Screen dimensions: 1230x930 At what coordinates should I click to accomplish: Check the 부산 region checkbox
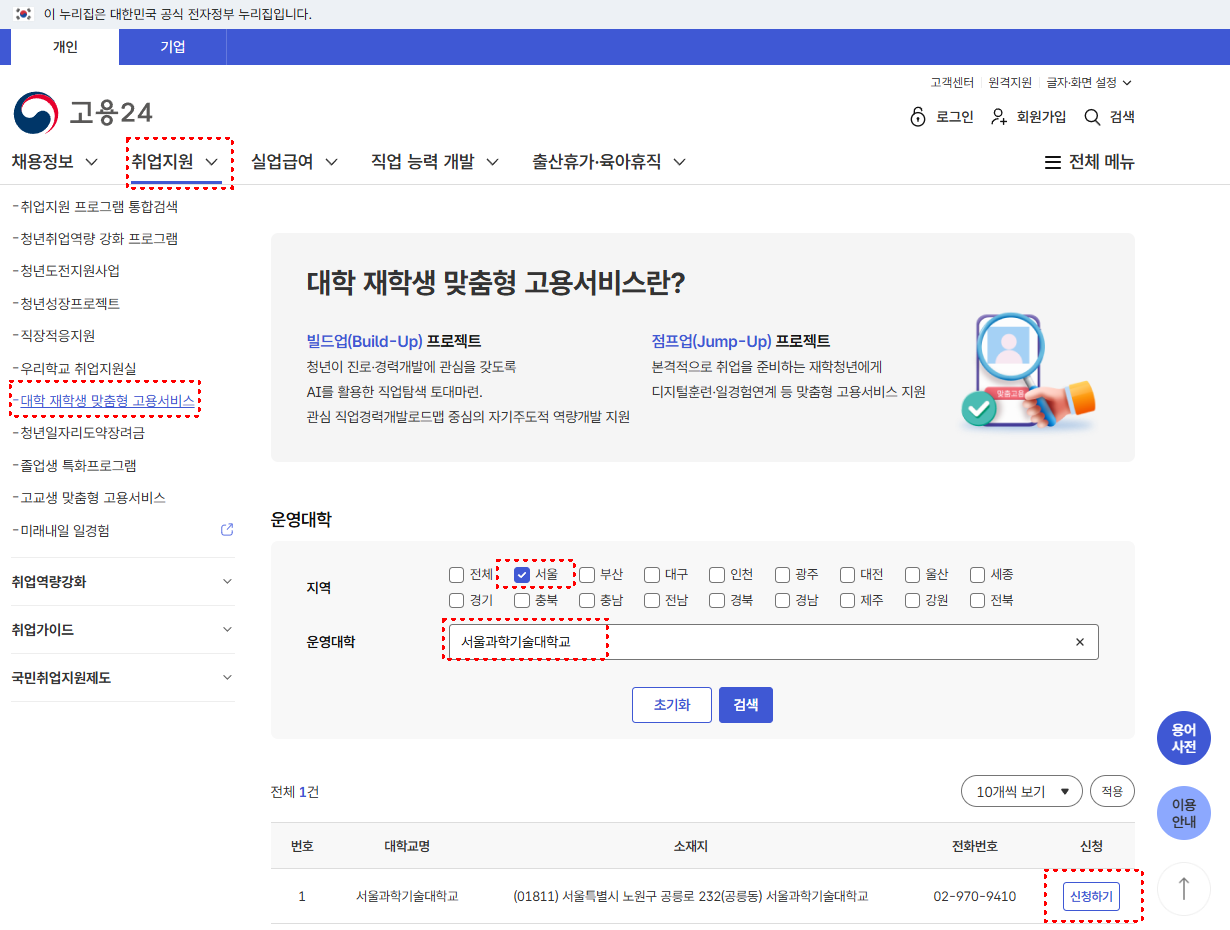587,574
